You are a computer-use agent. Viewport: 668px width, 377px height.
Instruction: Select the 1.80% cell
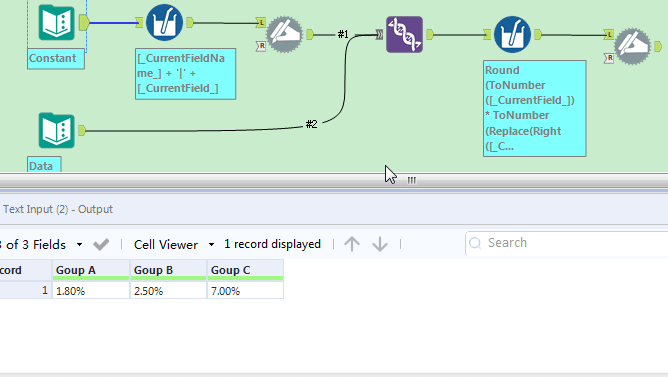click(x=91, y=291)
